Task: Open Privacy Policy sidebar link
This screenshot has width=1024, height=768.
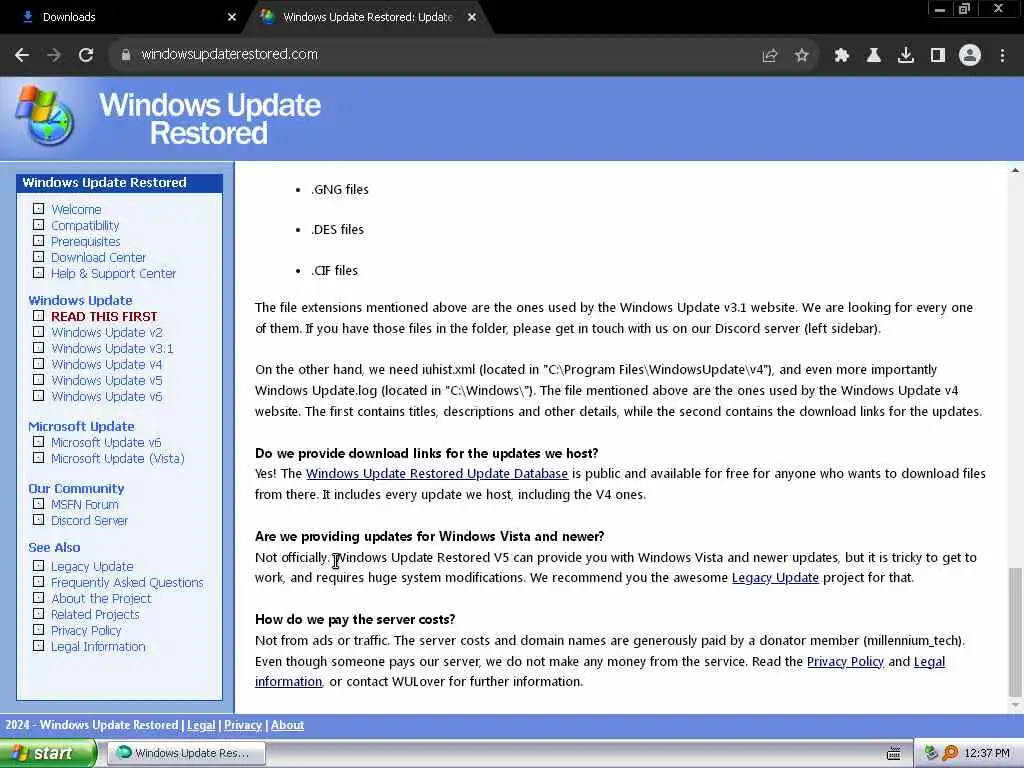Action: (86, 631)
